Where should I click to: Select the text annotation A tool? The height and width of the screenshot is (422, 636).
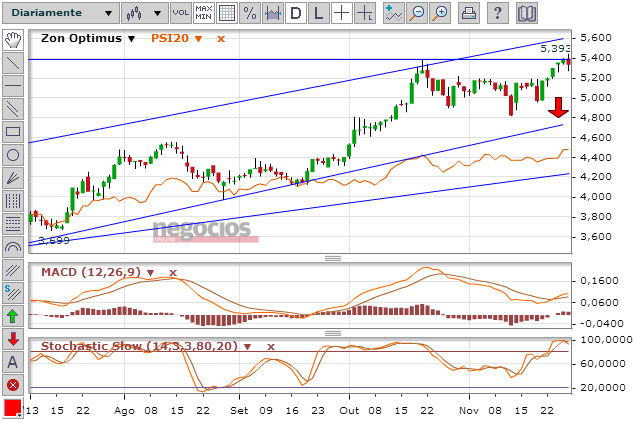pos(13,362)
